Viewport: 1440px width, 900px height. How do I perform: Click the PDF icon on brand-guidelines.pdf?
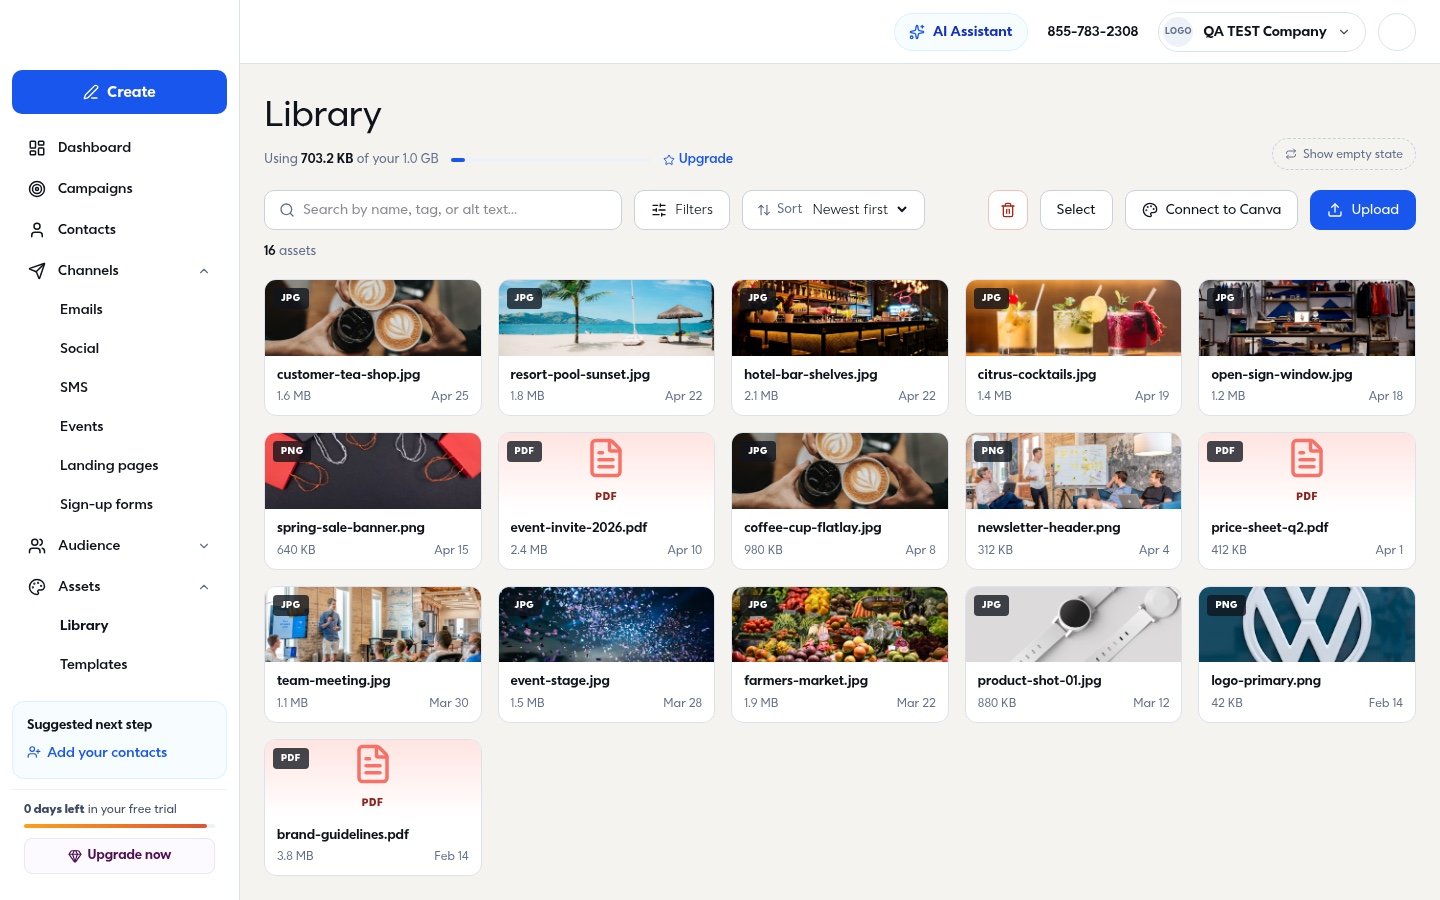point(373,765)
